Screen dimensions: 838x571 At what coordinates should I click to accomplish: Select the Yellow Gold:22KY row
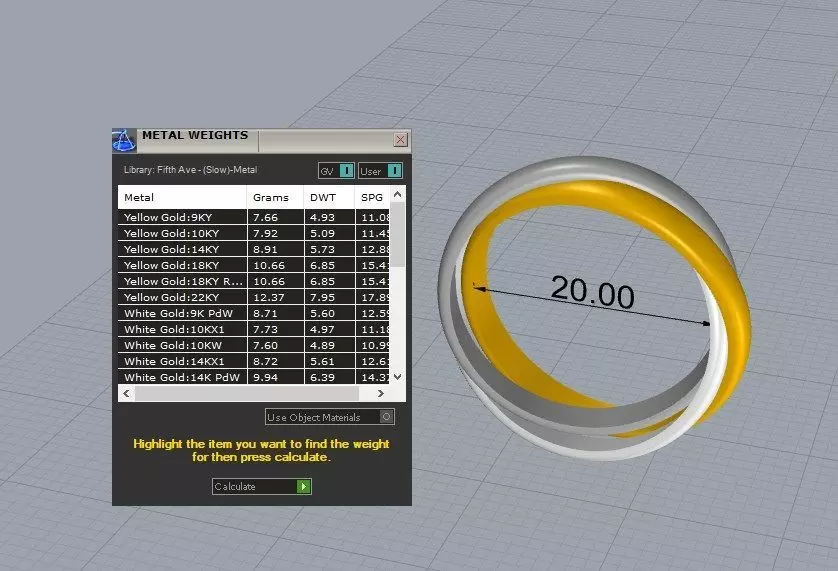(x=254, y=297)
